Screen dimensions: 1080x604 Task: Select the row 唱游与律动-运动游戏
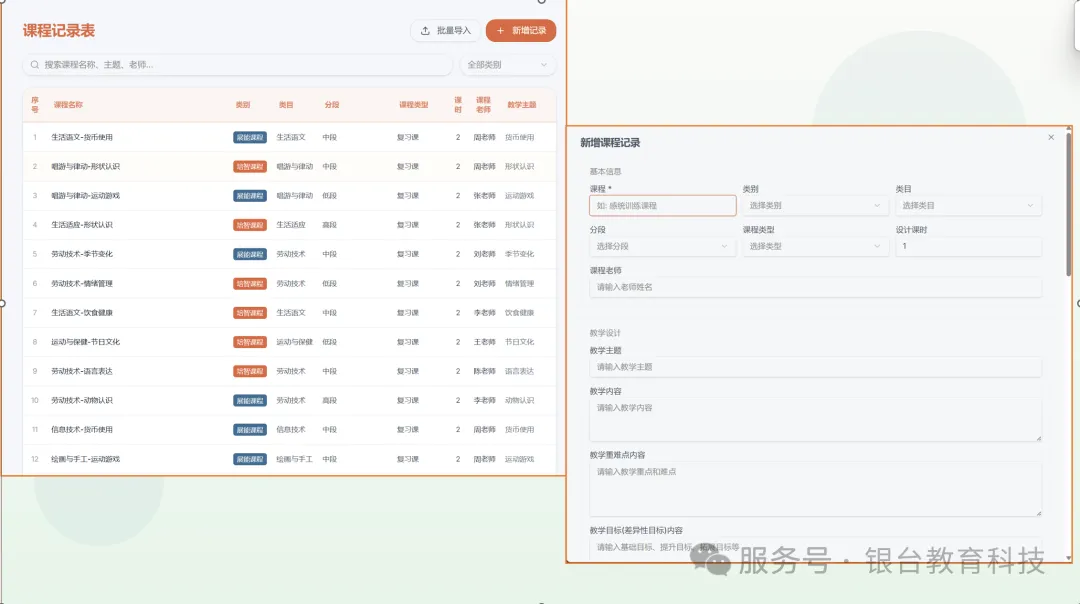pos(289,196)
